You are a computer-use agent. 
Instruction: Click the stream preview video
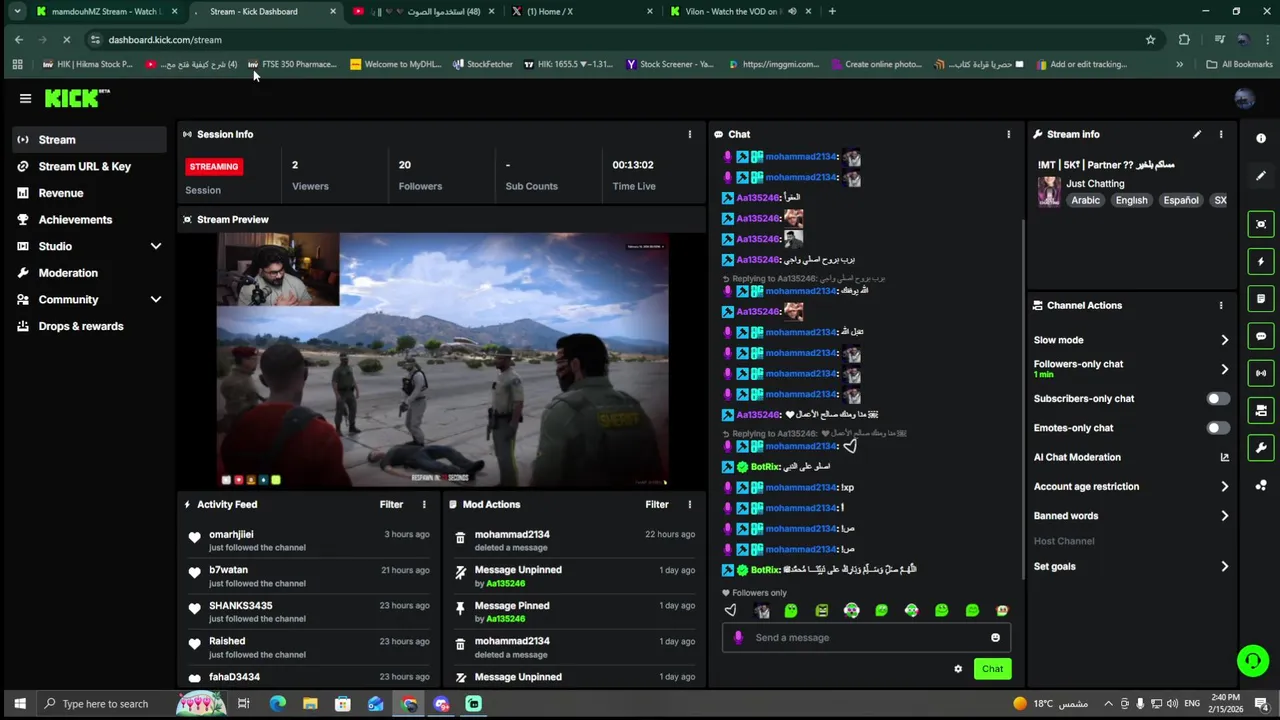[443, 360]
